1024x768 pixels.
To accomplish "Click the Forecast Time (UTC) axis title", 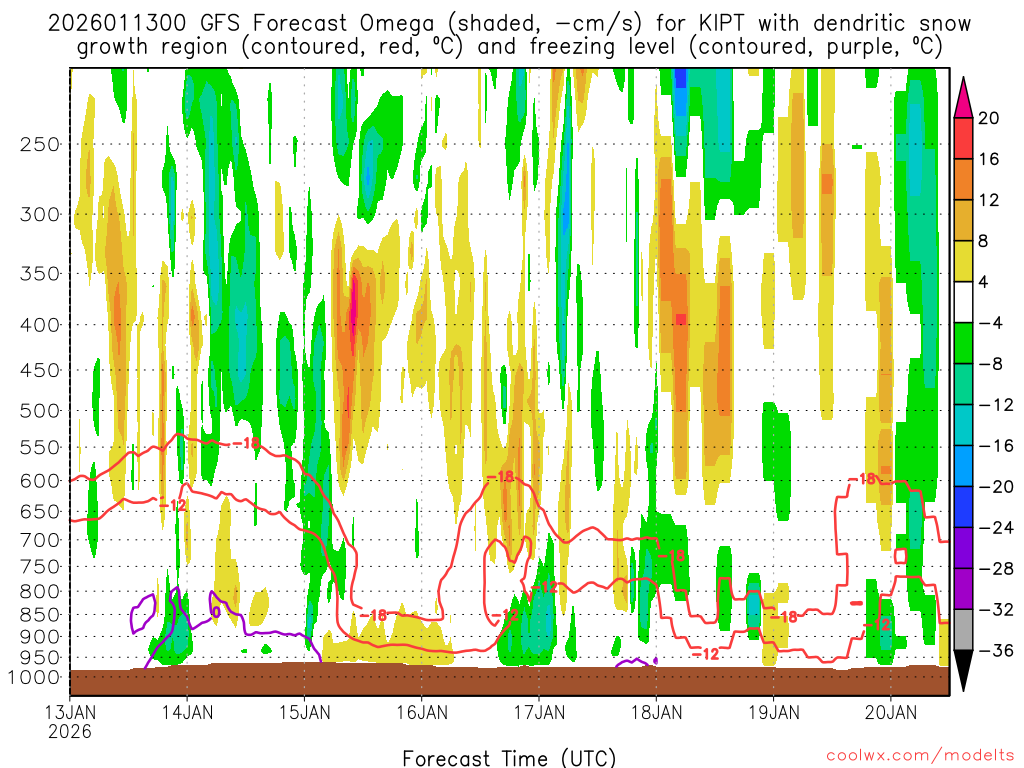I will [x=509, y=758].
